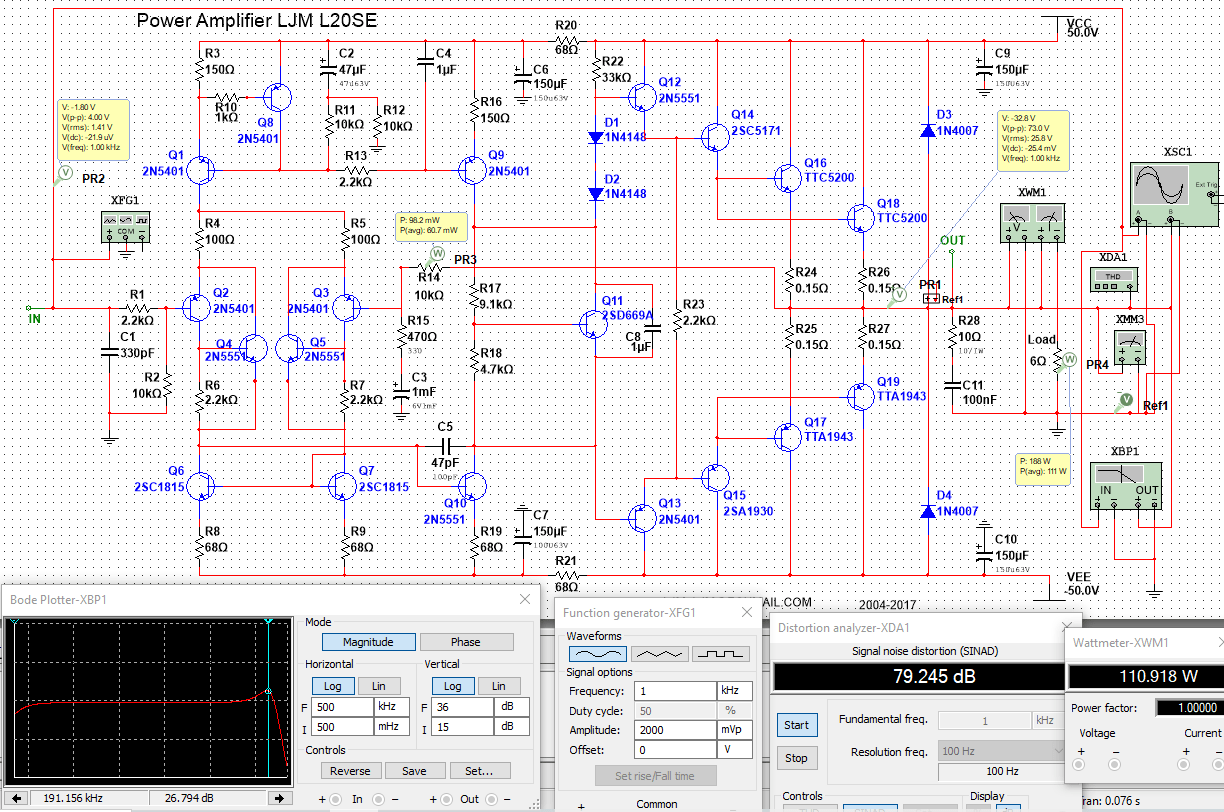Screen dimensions: 1224x812
Task: Set Horizontal axis scale to Lin
Action: (x=379, y=686)
